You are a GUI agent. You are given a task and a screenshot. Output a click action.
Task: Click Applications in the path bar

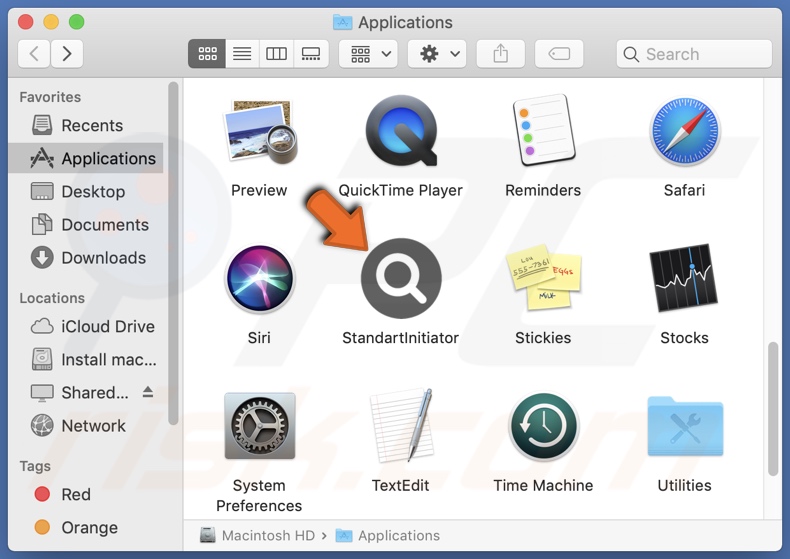pos(388,535)
